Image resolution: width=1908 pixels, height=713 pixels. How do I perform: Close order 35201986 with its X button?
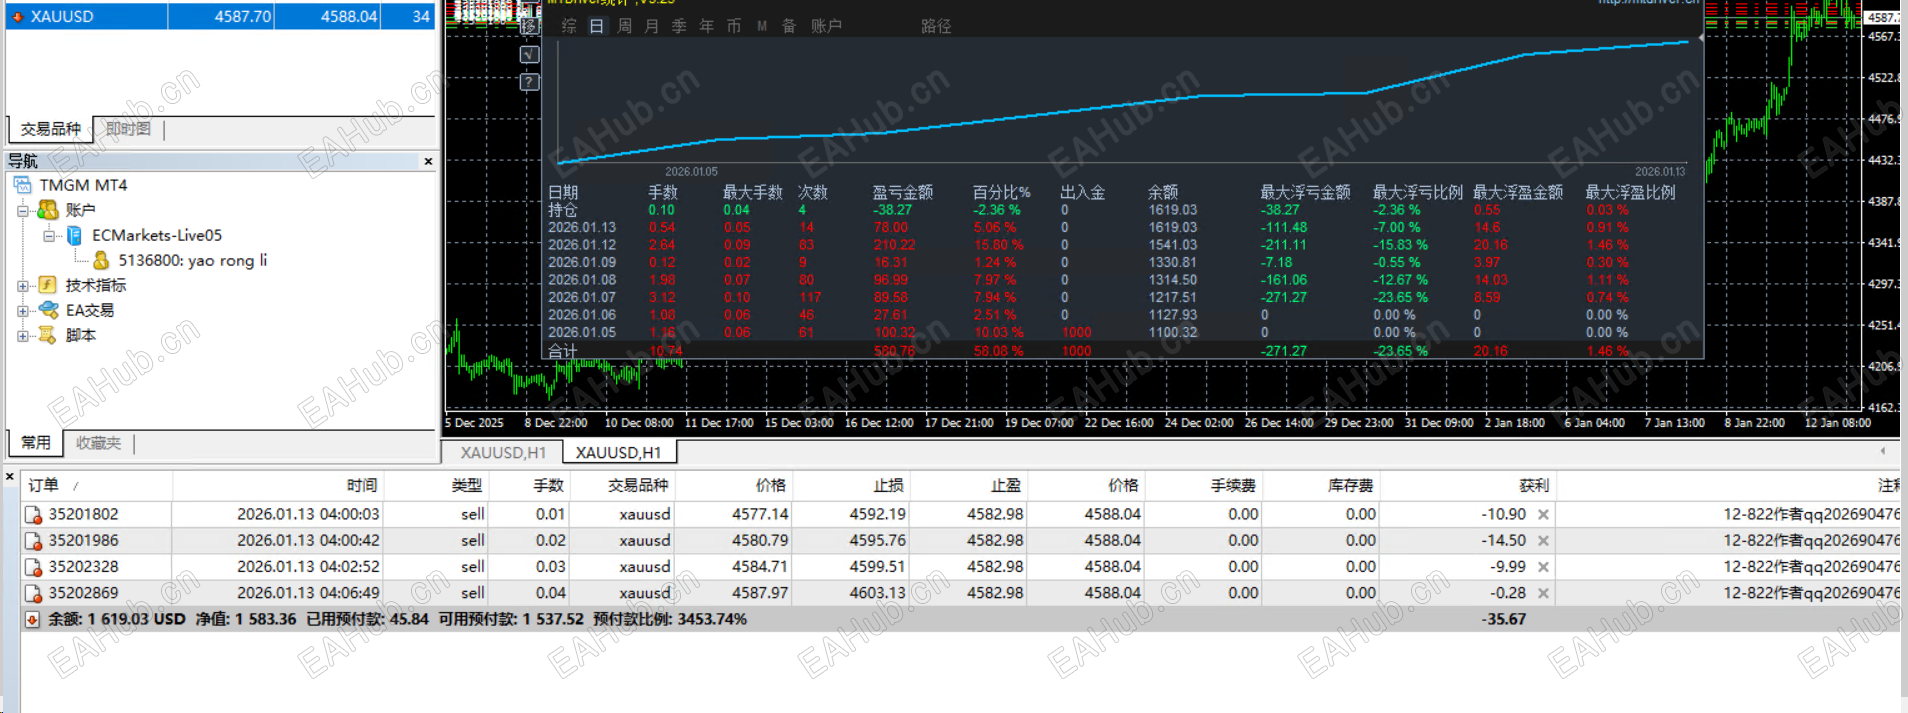pyautogui.click(x=1543, y=541)
